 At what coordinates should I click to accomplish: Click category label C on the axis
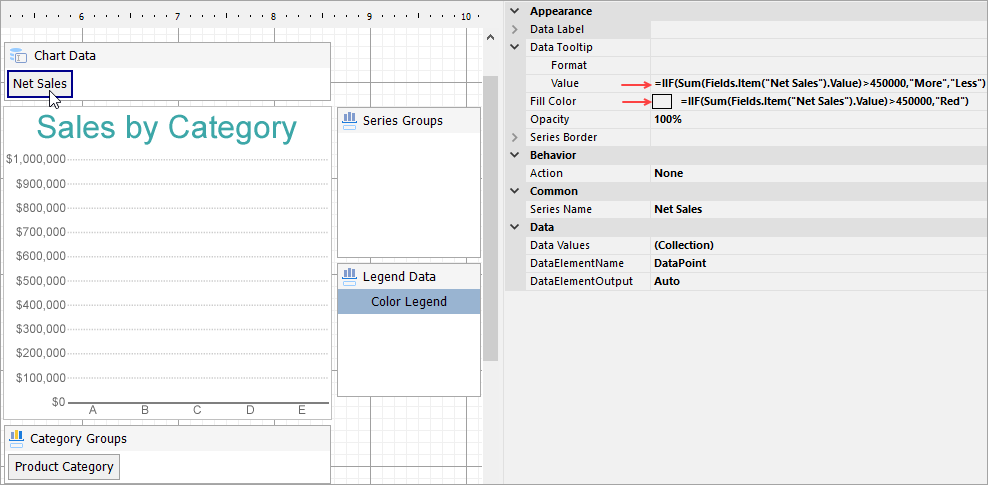click(x=197, y=410)
